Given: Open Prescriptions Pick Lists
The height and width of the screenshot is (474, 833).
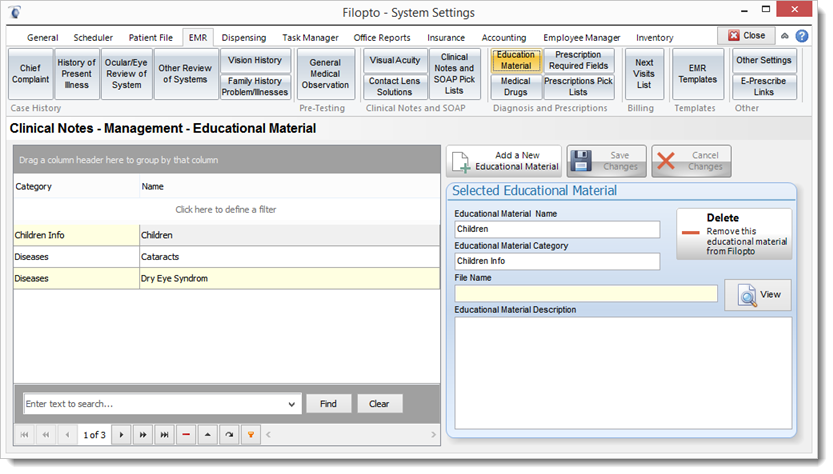Looking at the screenshot, I should (x=579, y=87).
